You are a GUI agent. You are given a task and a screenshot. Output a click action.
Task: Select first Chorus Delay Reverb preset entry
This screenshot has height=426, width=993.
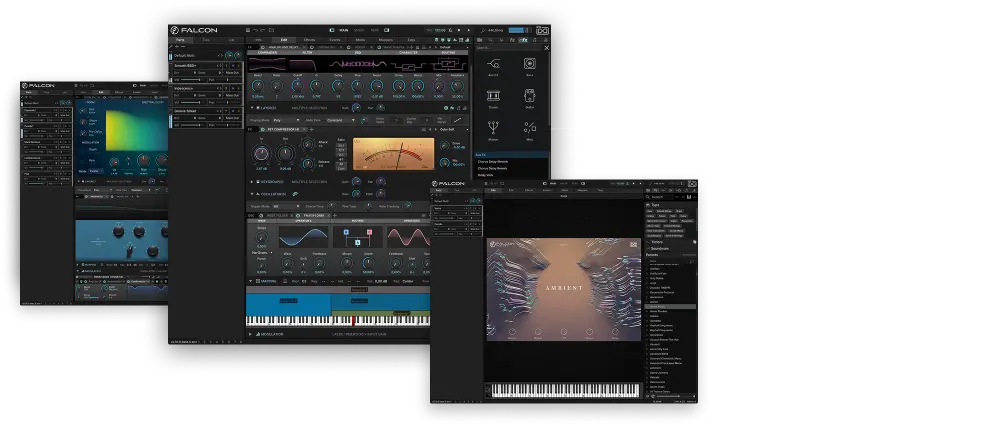coord(493,161)
